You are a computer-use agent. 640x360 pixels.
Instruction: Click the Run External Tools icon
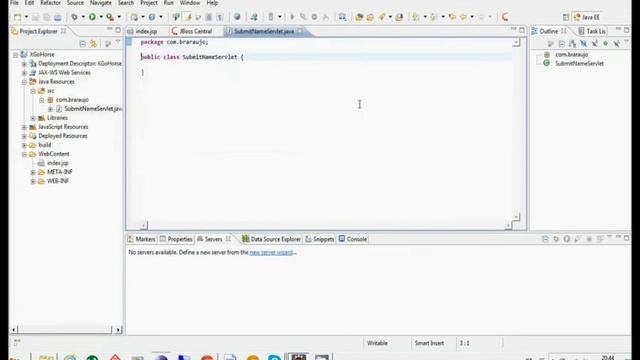pyautogui.click(x=110, y=17)
